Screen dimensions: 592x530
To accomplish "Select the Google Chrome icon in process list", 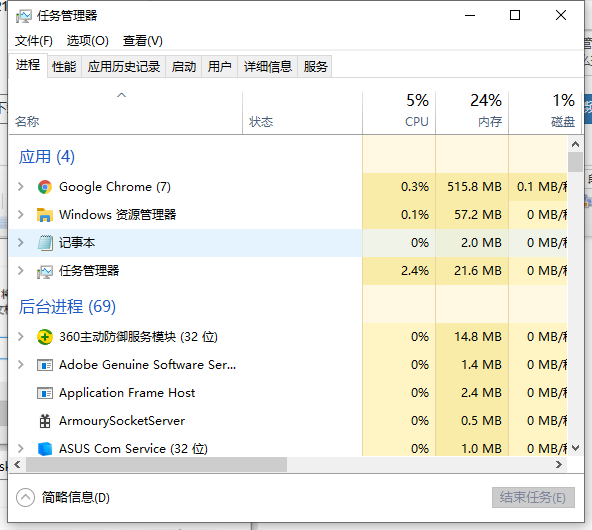I will click(45, 187).
